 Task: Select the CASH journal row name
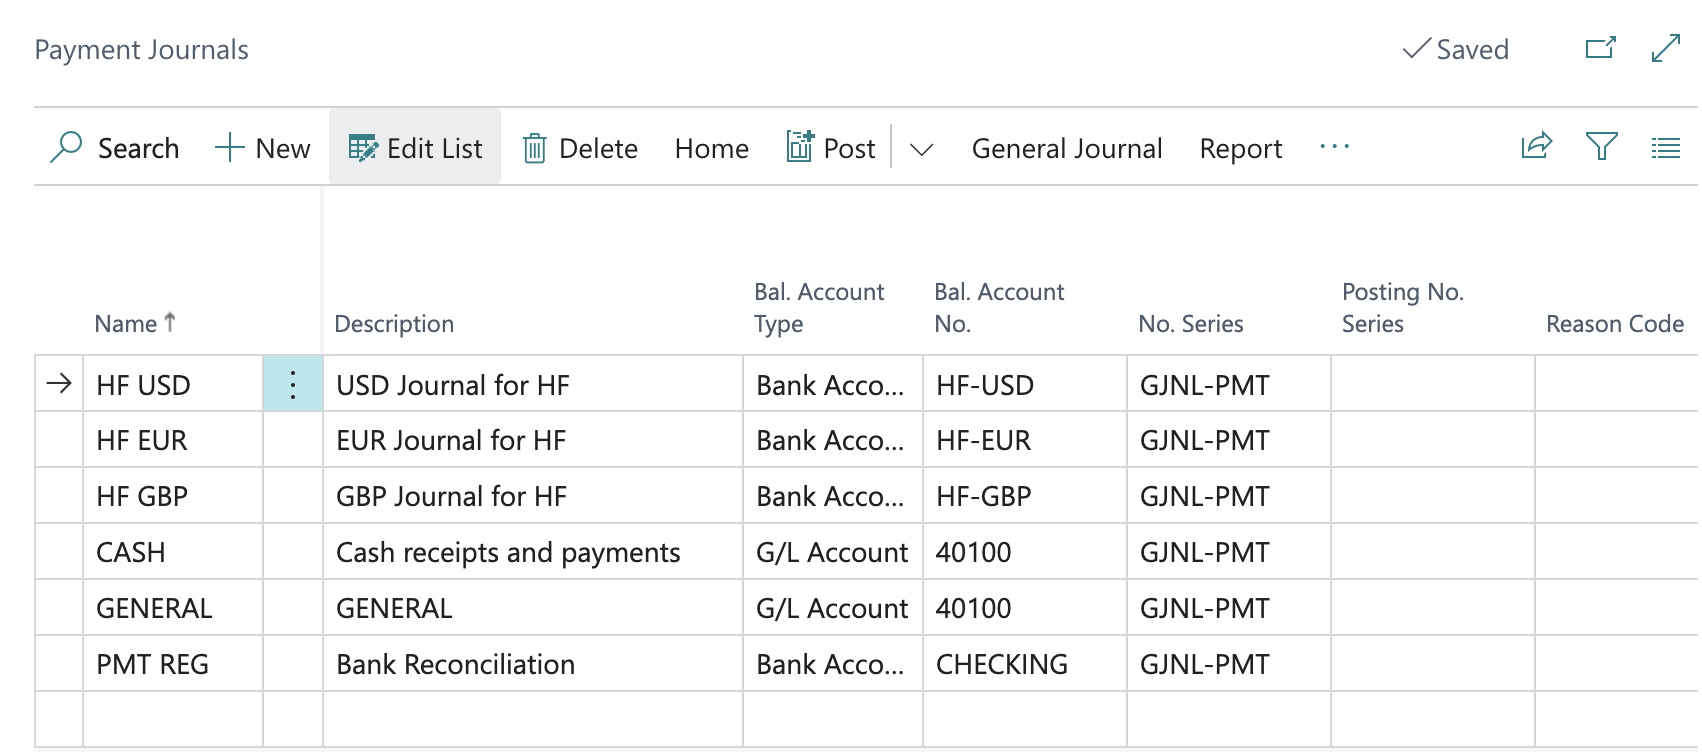(131, 552)
